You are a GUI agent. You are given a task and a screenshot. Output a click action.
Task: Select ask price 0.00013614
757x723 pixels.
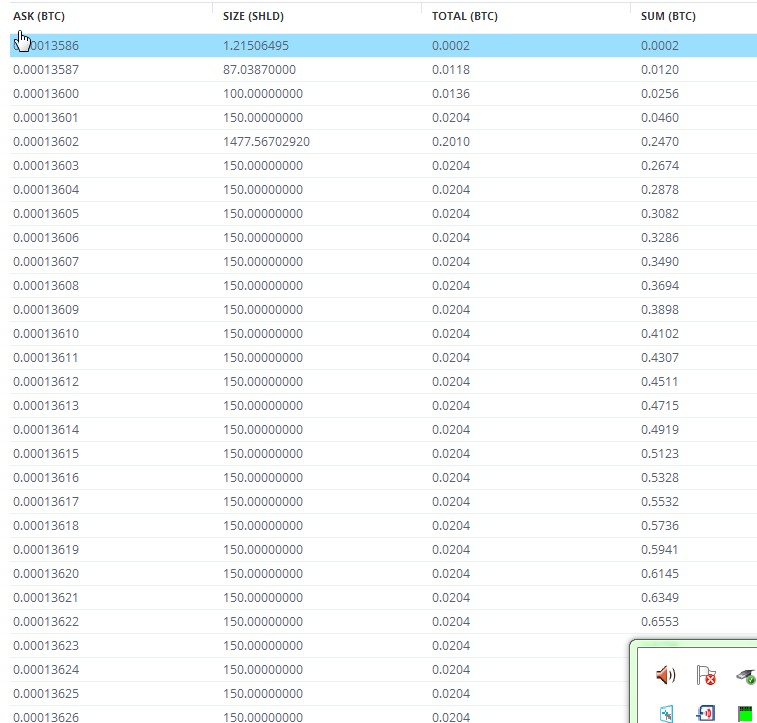click(x=46, y=430)
